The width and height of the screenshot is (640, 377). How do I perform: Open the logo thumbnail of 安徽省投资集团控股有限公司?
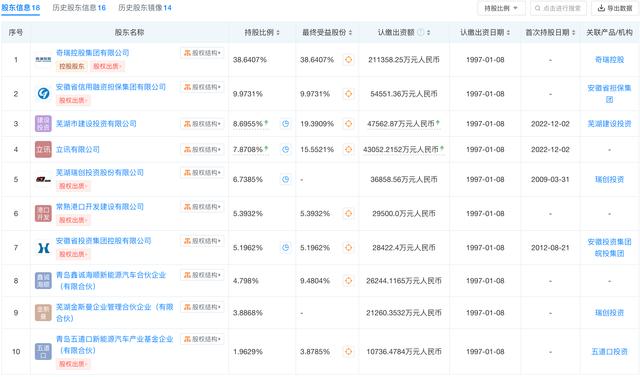click(43, 248)
